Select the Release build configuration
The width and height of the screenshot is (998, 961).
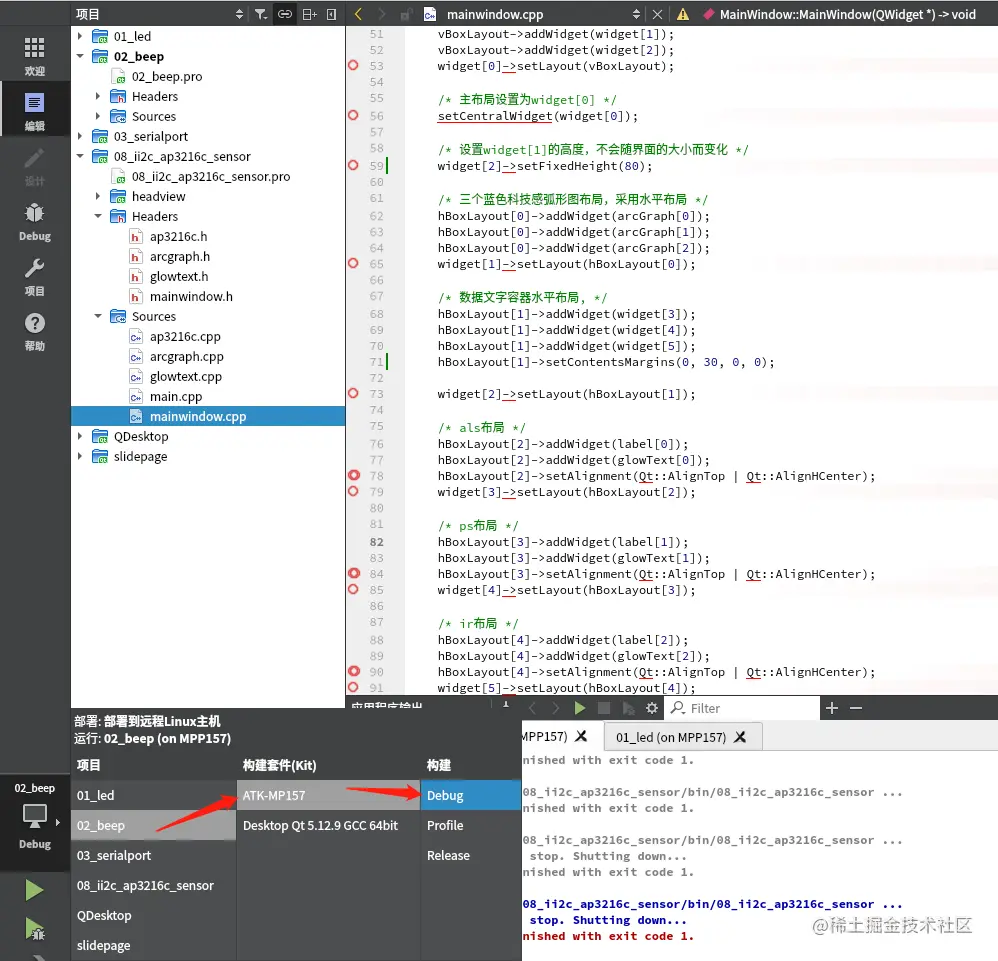pos(471,855)
